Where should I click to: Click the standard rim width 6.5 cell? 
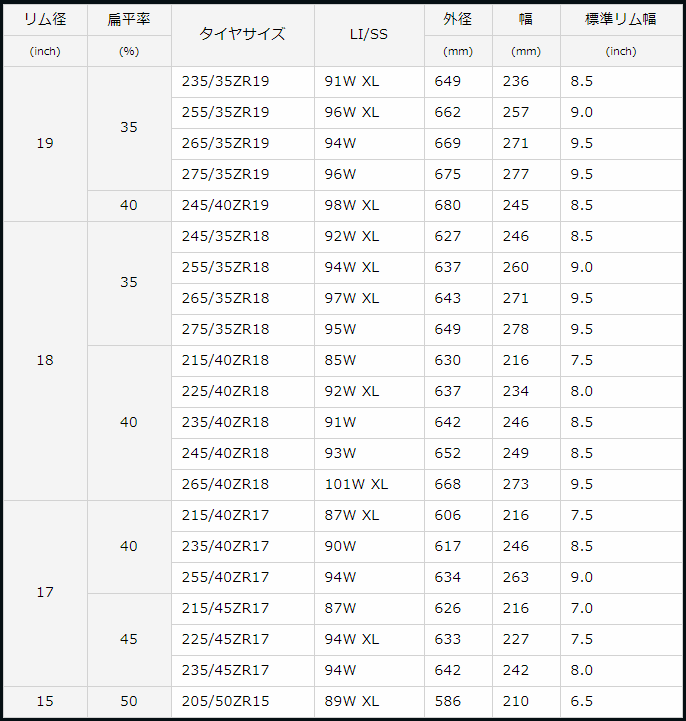tap(581, 702)
